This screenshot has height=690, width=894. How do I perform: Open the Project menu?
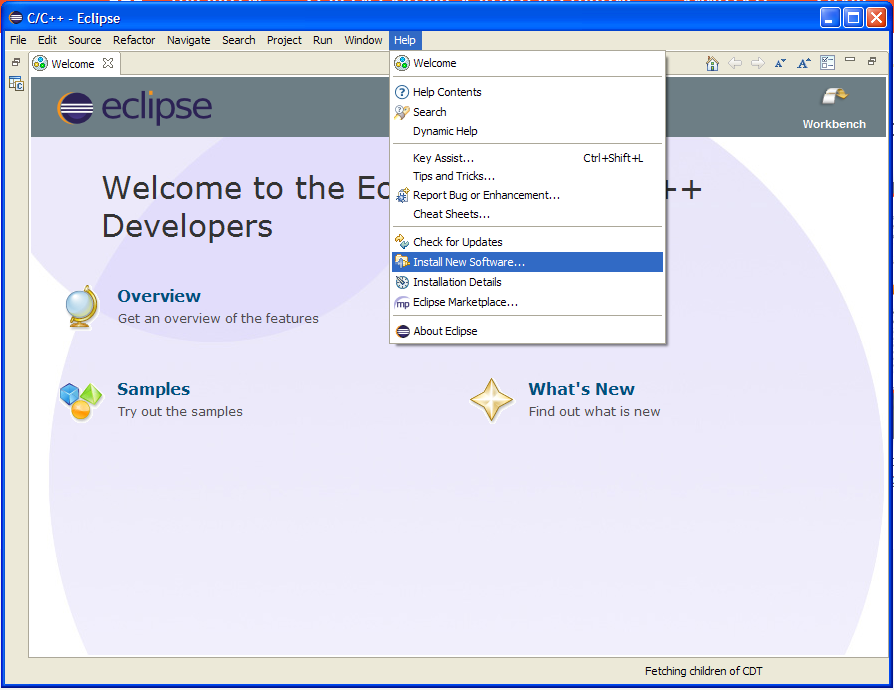[x=284, y=40]
